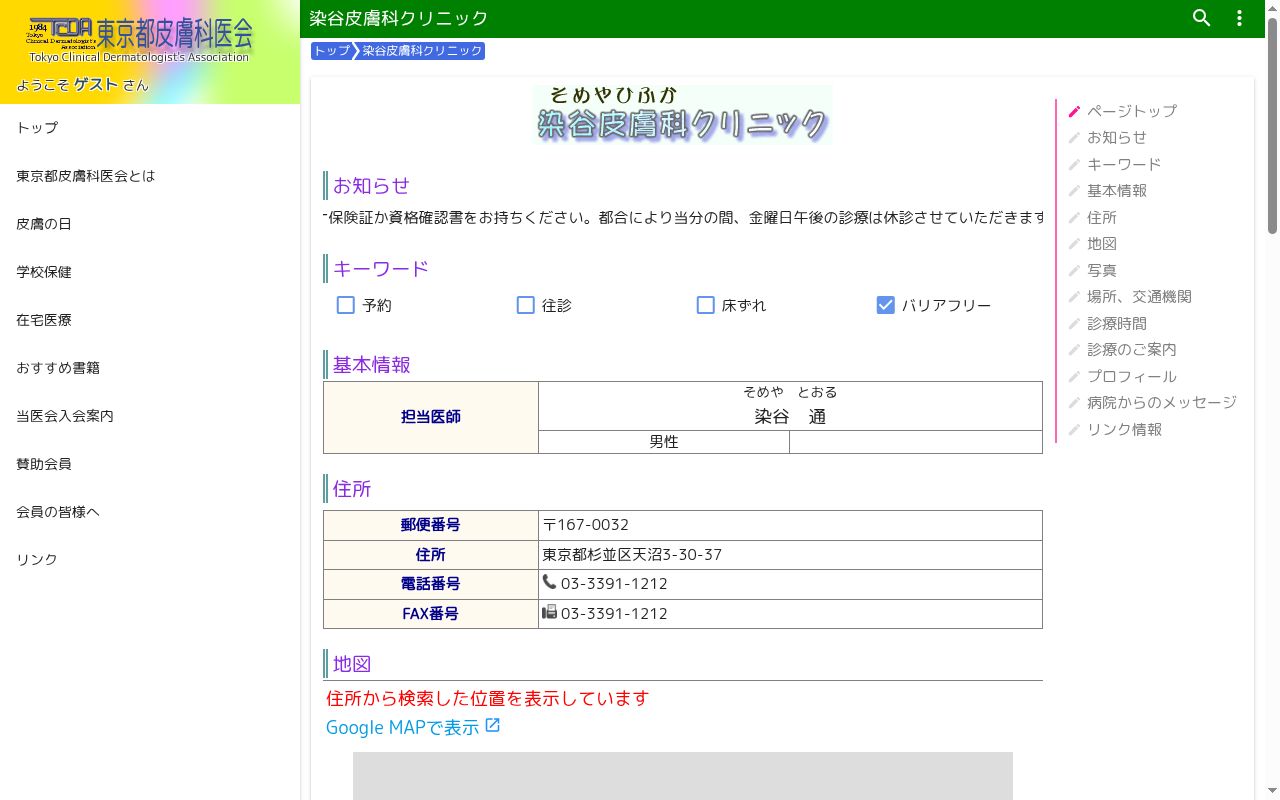Open トップ in the left sidebar
This screenshot has width=1280, height=800.
tap(150, 128)
